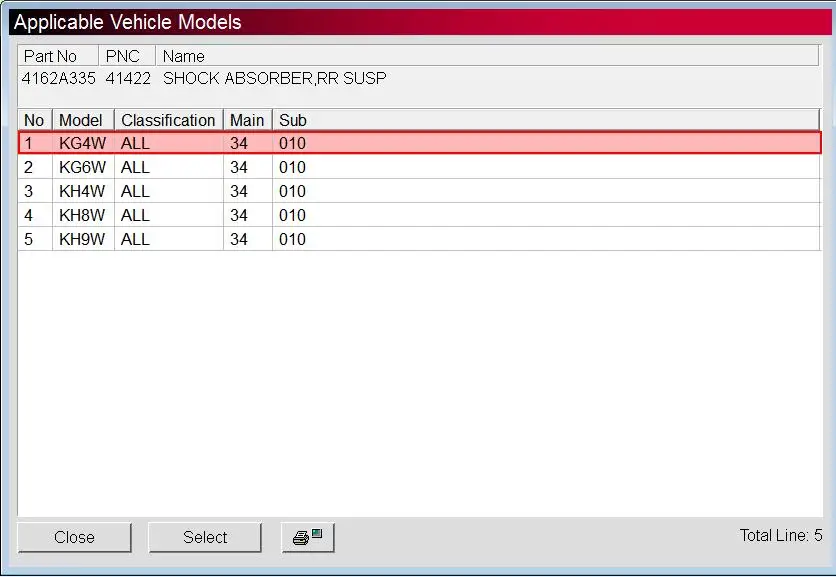
Task: Choose the KG6W model row
Action: [420, 167]
